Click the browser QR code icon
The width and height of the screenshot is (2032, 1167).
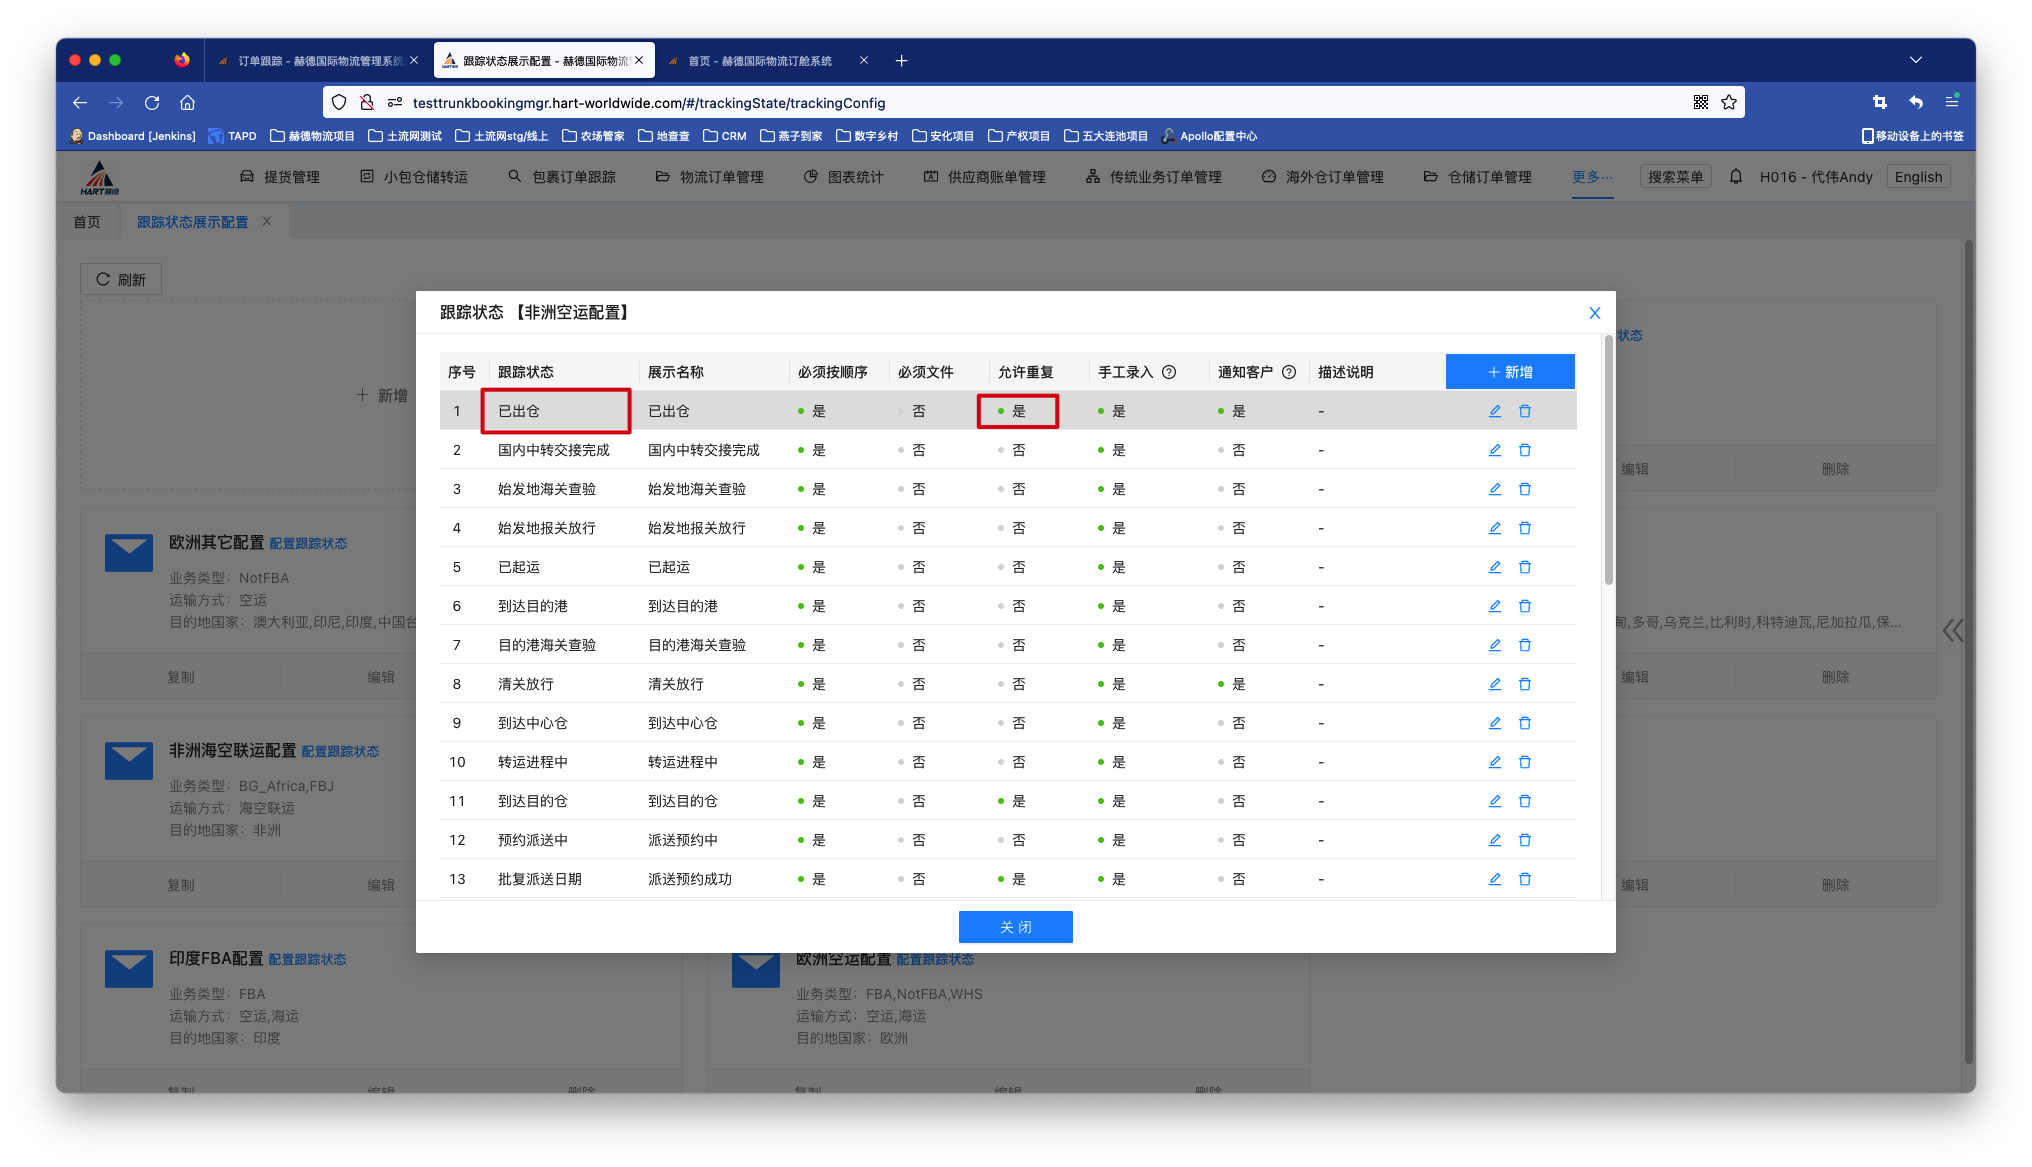1700,102
